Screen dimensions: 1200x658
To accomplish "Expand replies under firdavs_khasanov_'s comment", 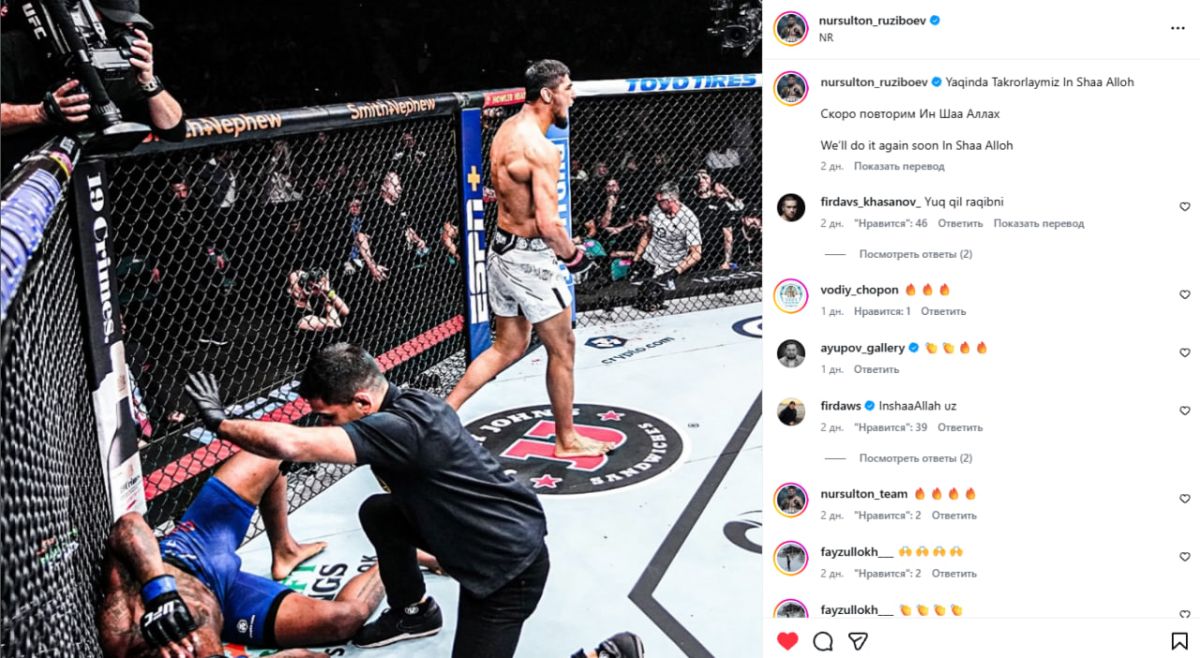I will coord(915,254).
